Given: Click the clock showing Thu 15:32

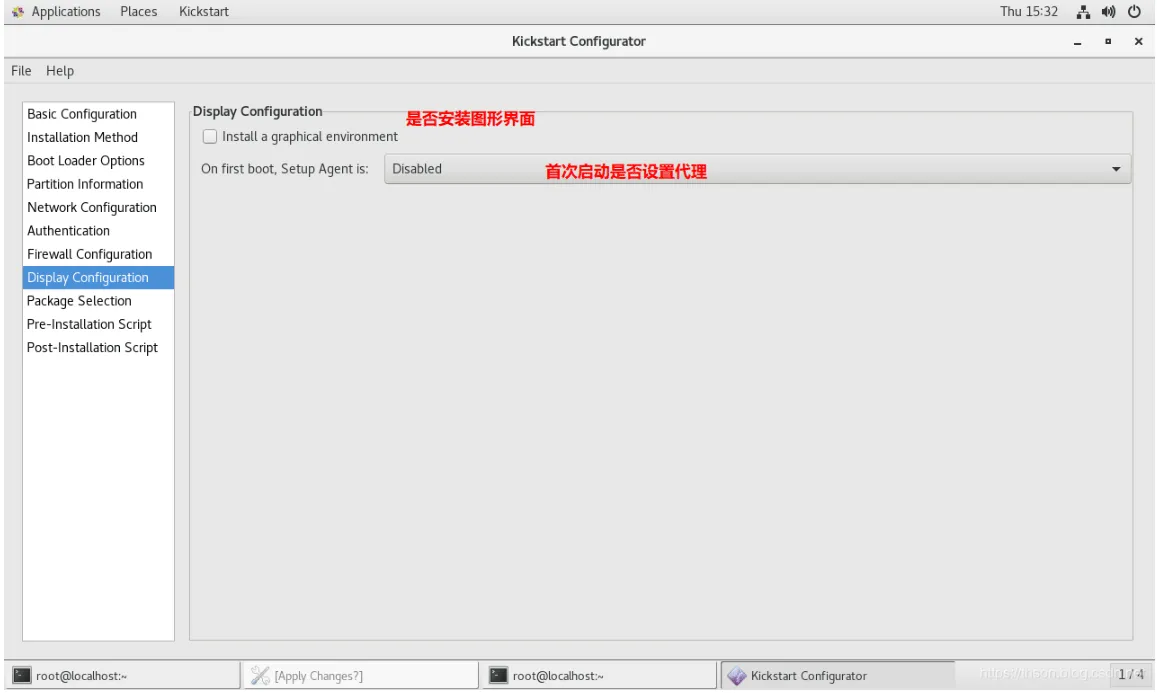Looking at the screenshot, I should pyautogui.click(x=1029, y=12).
